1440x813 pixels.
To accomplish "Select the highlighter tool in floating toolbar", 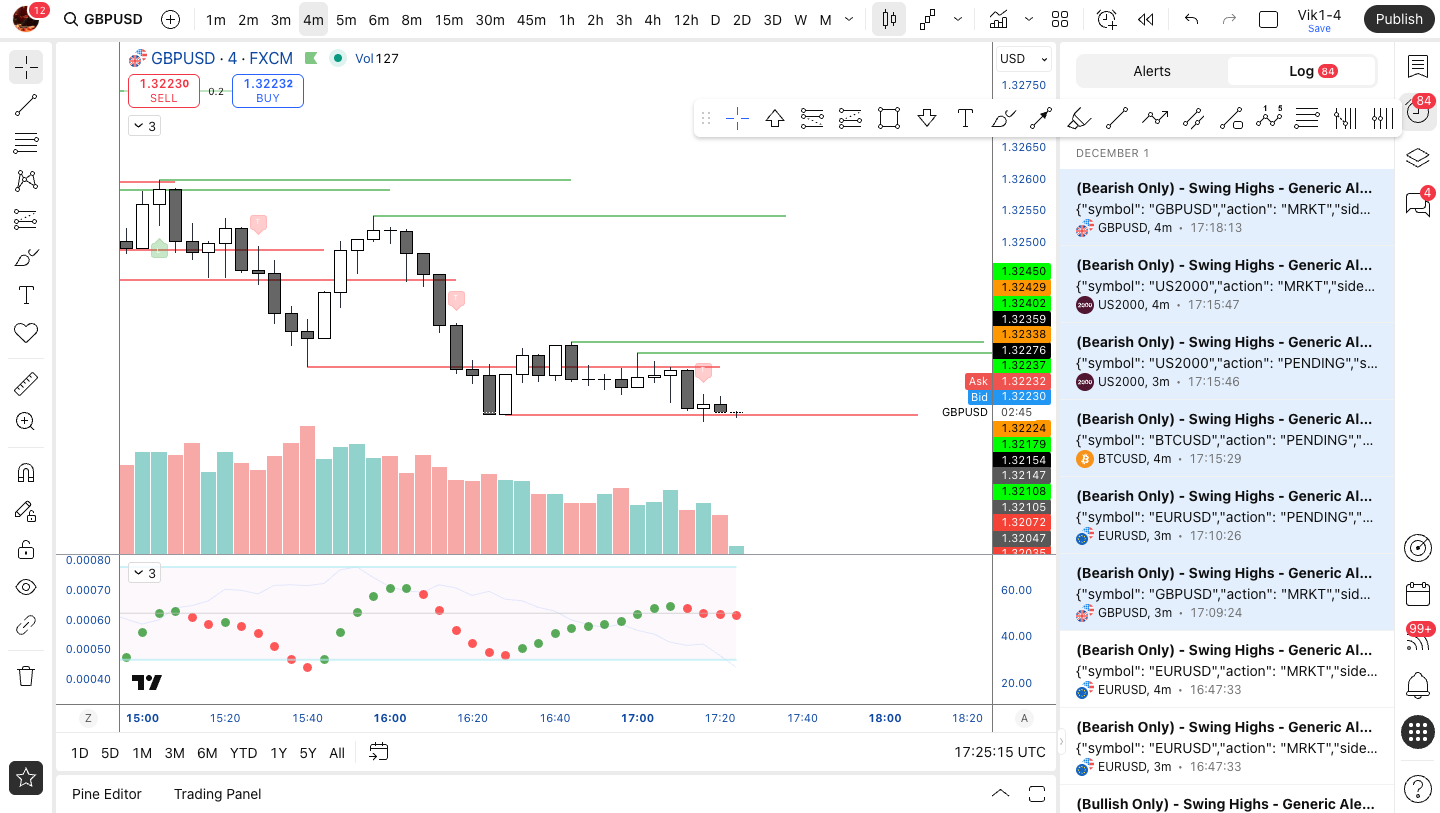I will 1079,119.
